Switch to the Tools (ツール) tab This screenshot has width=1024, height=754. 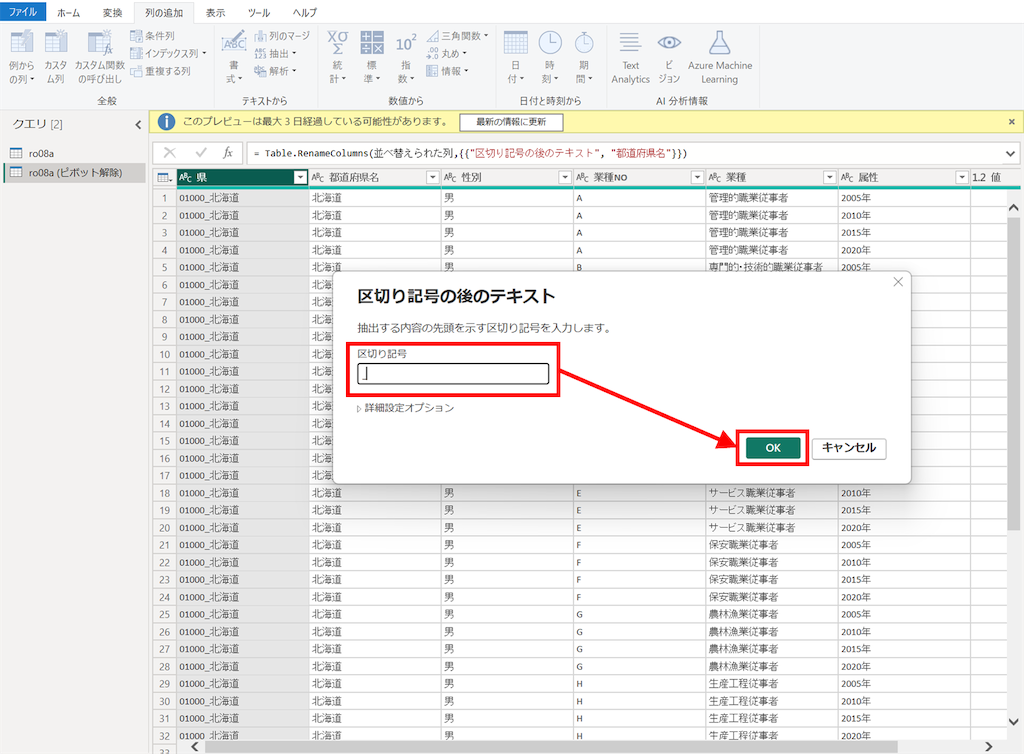[x=259, y=12]
